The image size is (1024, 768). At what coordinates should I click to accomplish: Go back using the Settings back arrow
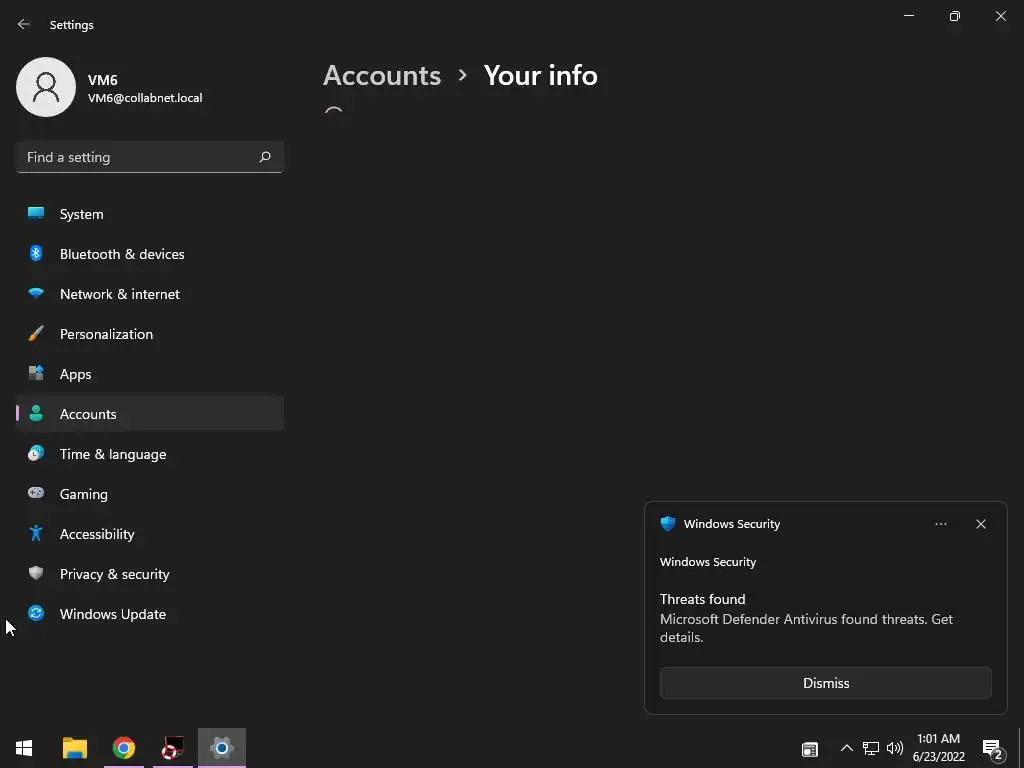pyautogui.click(x=24, y=24)
